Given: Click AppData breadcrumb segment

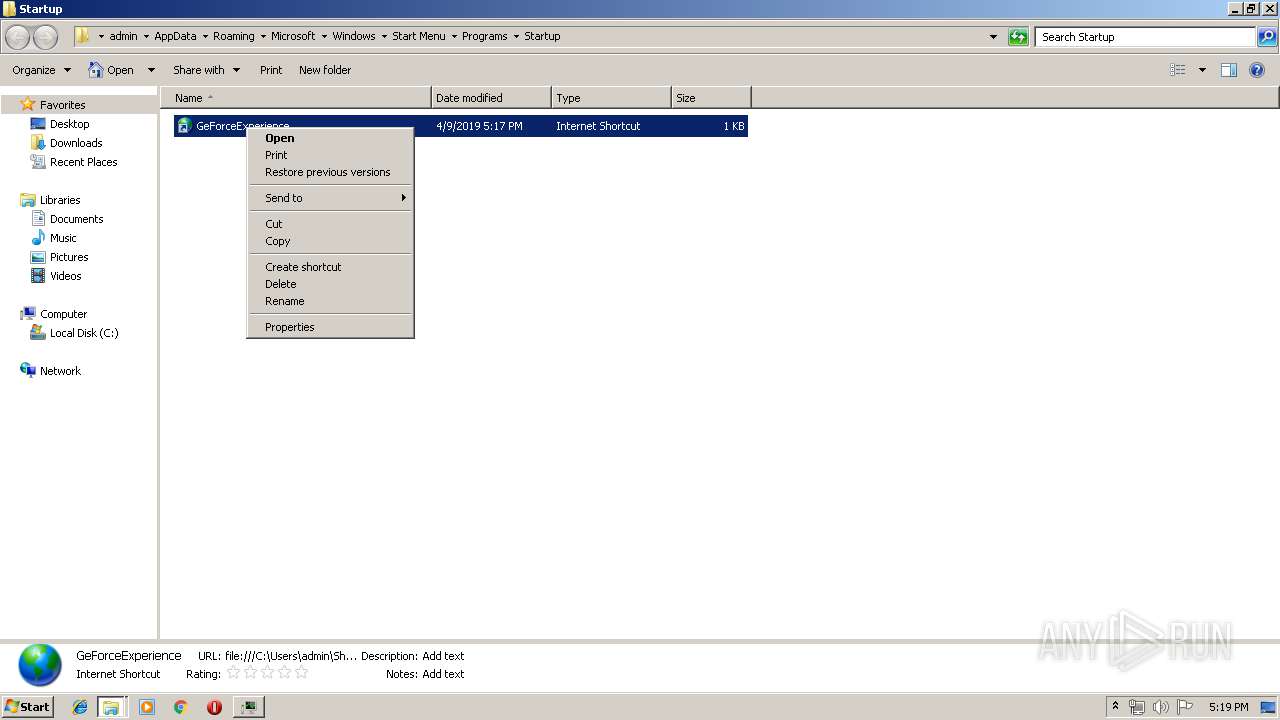Looking at the screenshot, I should click(x=175, y=37).
